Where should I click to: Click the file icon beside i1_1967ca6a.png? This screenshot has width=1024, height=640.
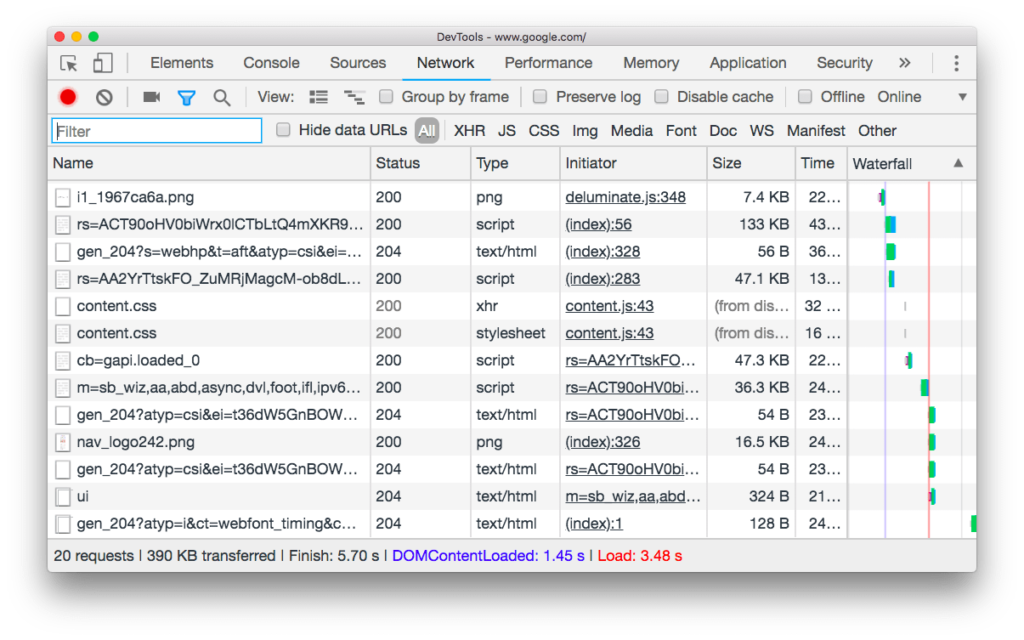(x=63, y=197)
